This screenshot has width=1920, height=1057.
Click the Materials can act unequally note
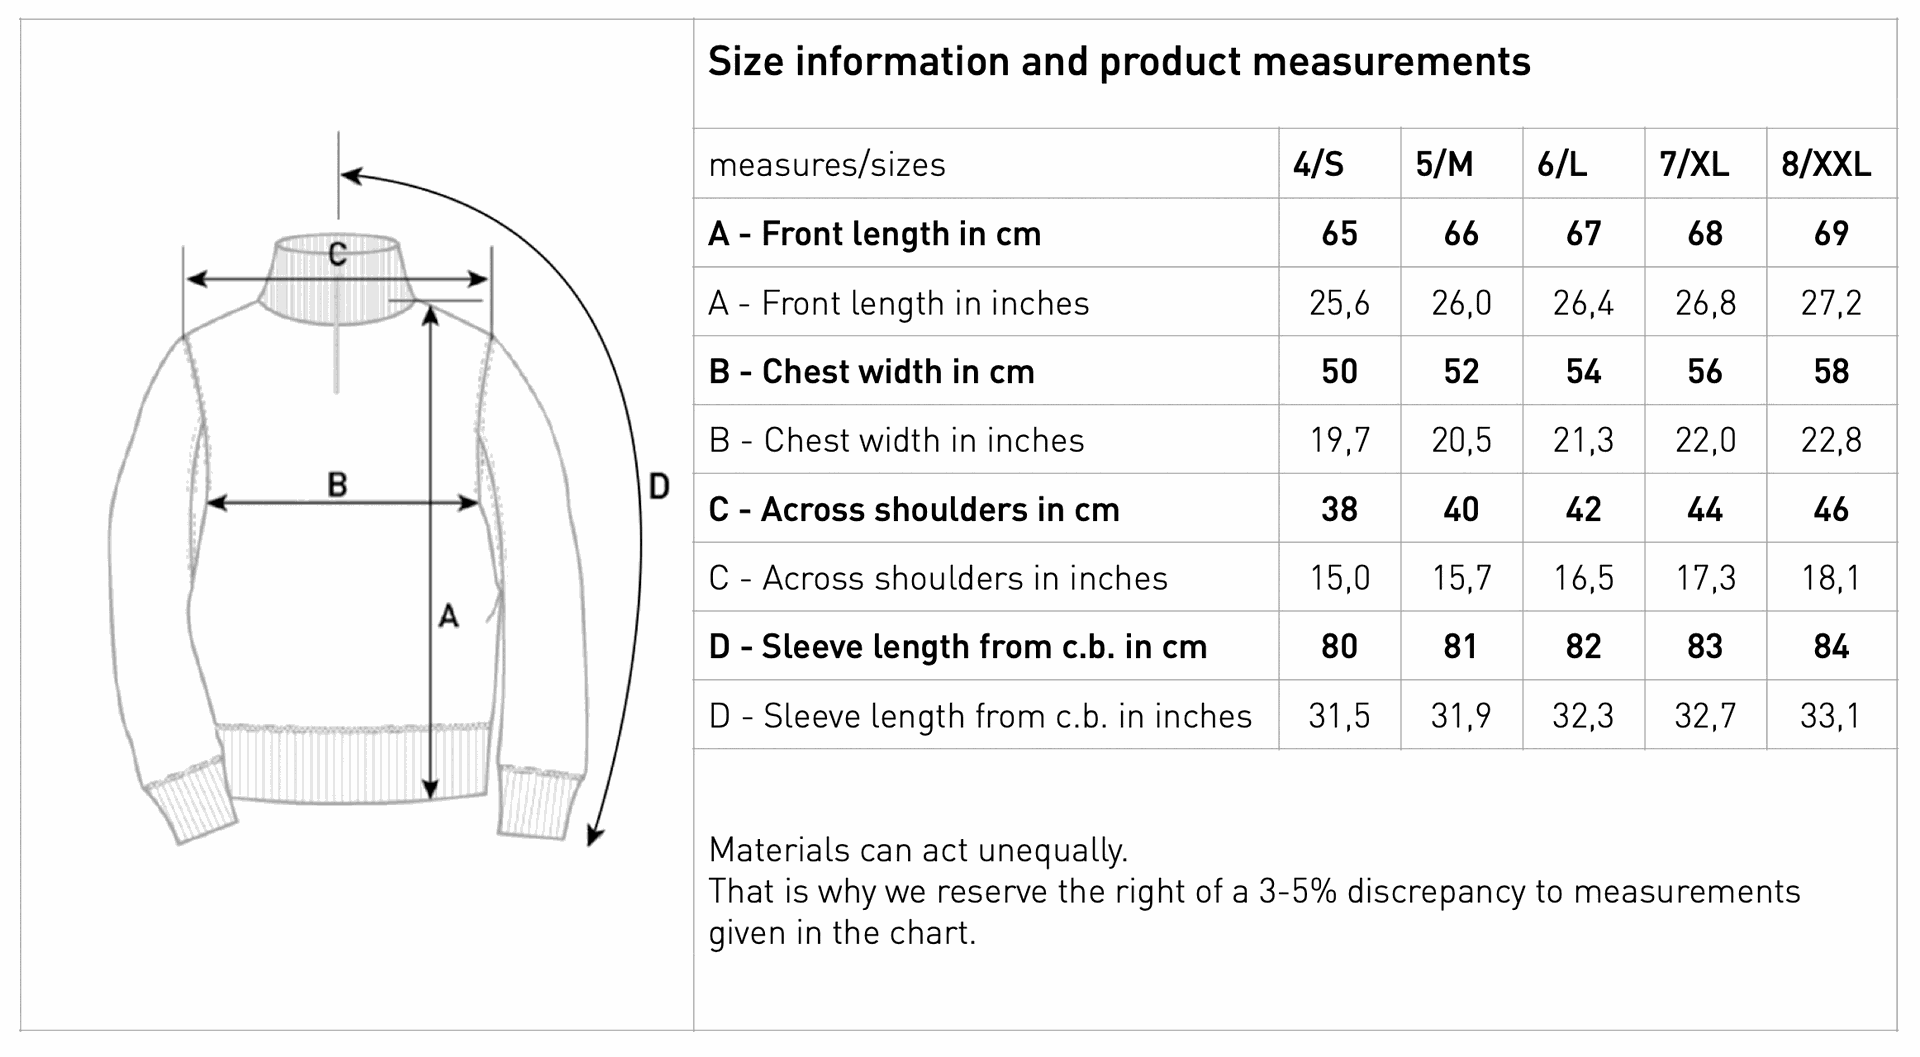(x=918, y=850)
